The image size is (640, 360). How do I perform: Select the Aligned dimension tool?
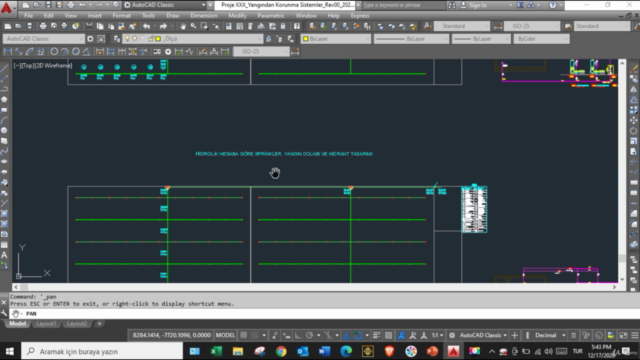[18, 51]
